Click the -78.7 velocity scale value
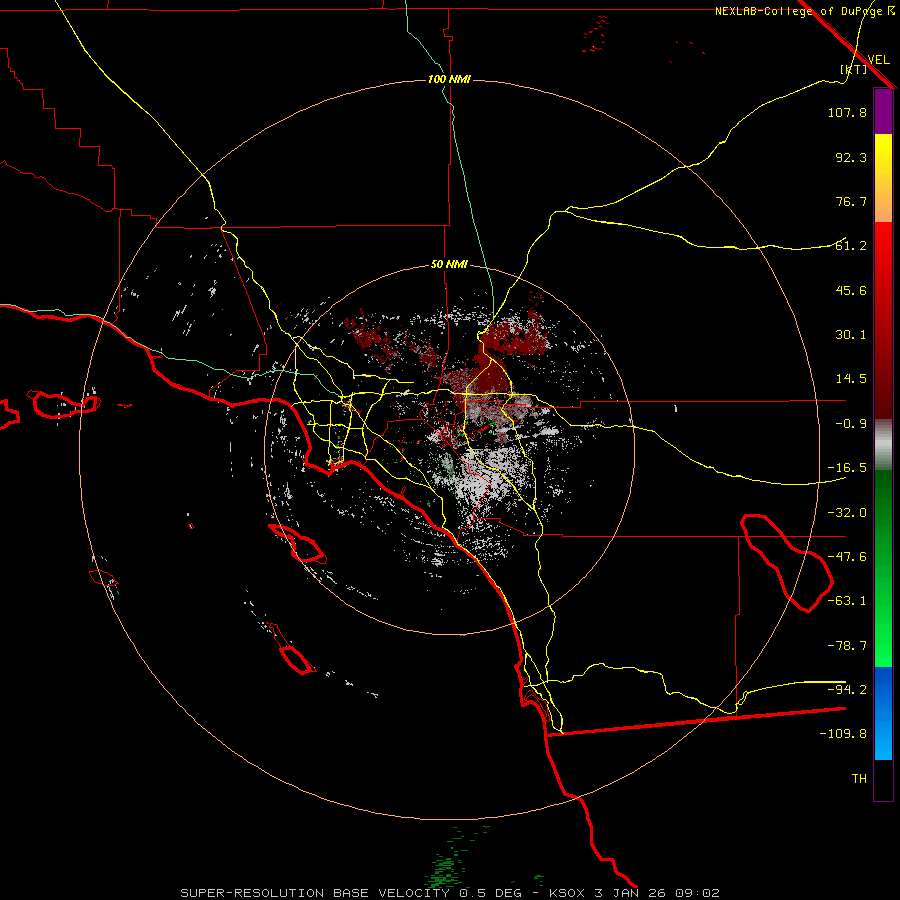Screen dimensions: 900x900 pyautogui.click(x=847, y=646)
